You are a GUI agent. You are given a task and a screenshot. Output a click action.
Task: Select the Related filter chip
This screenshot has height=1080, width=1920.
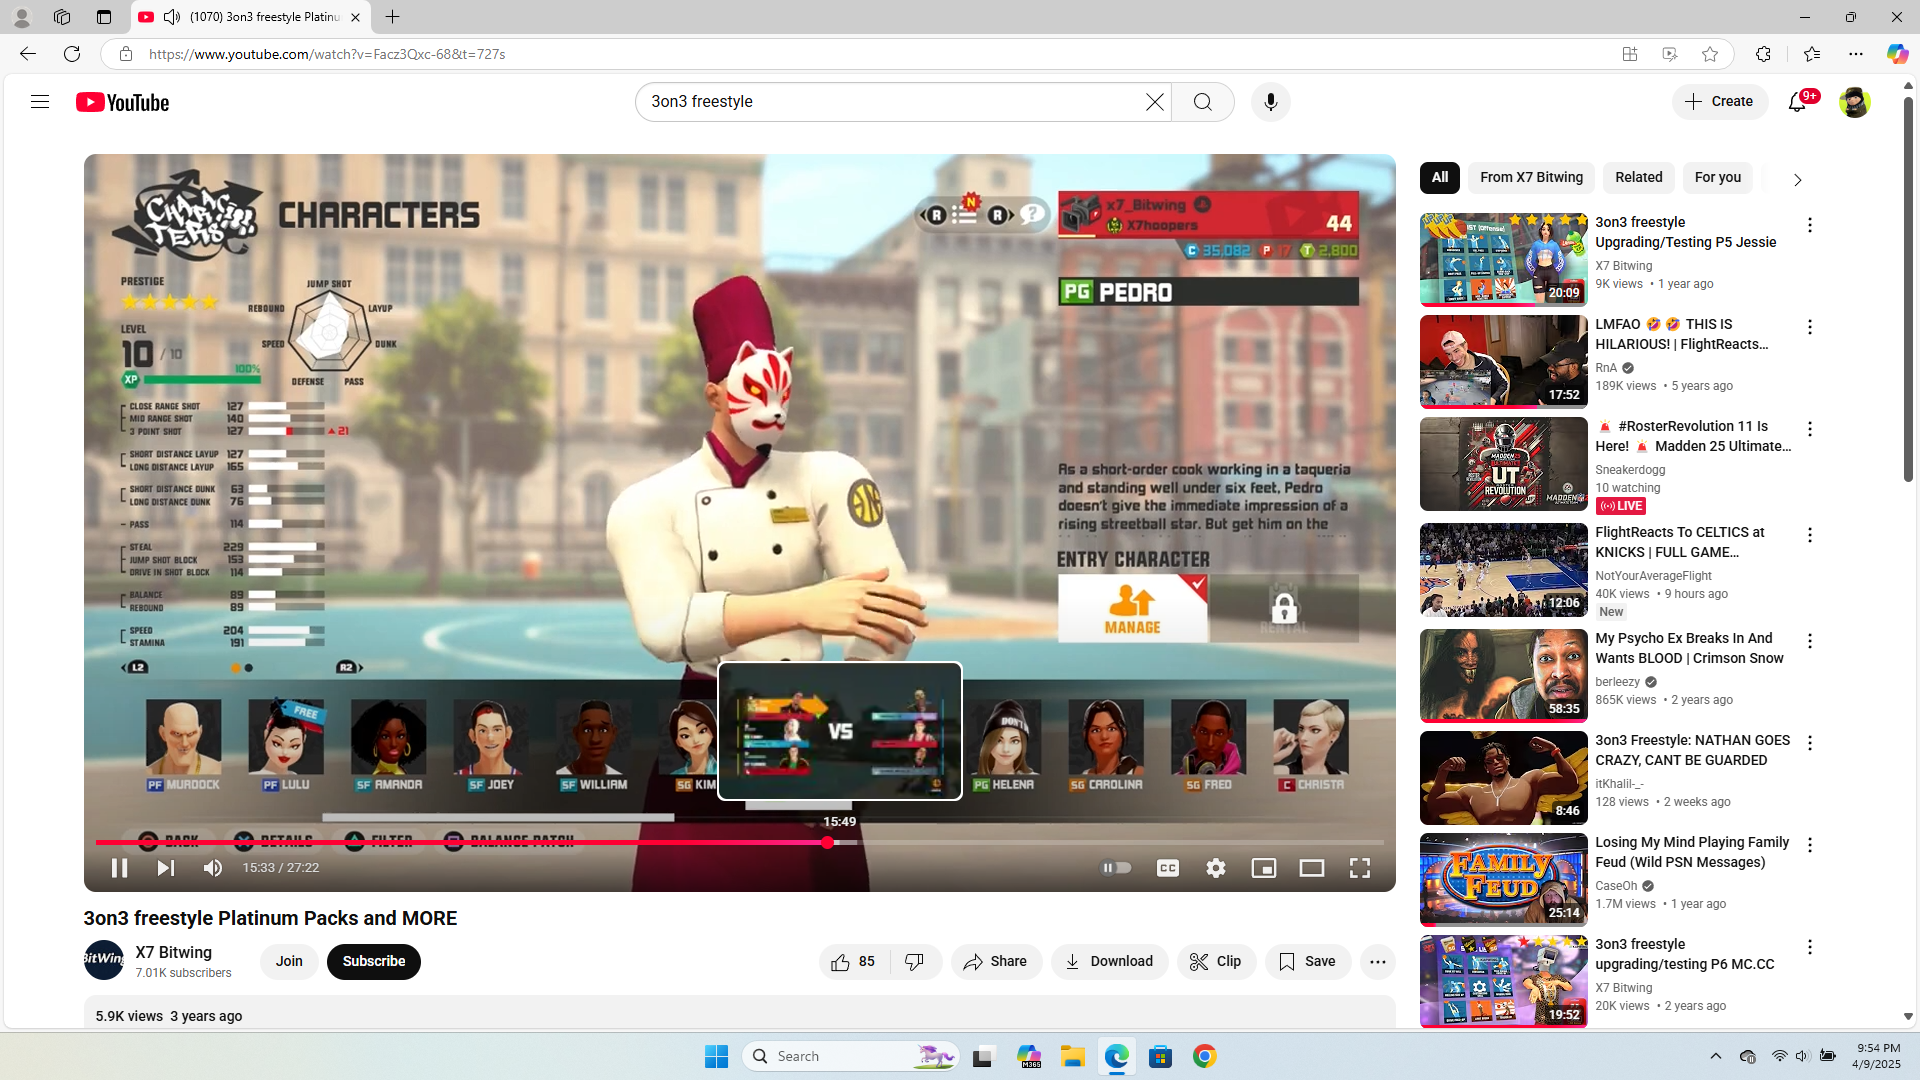click(x=1639, y=178)
